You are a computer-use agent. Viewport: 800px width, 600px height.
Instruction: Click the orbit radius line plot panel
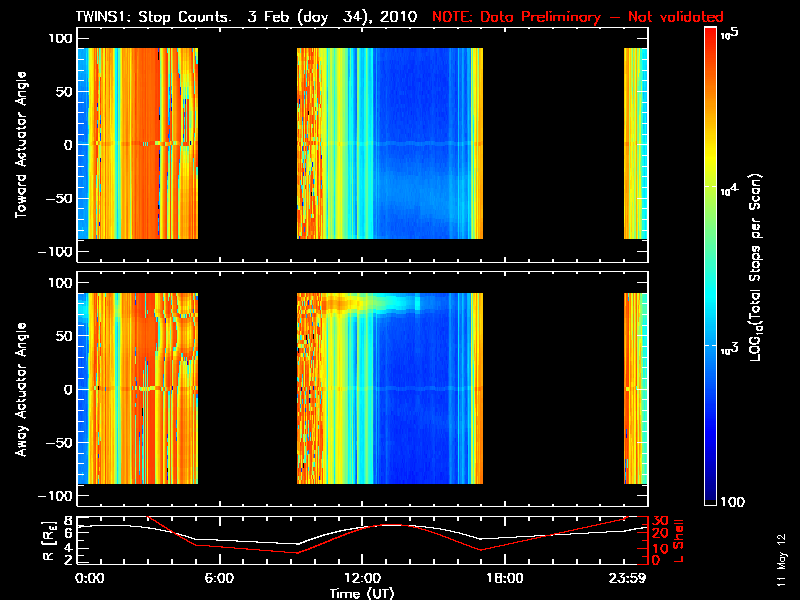click(x=362, y=541)
